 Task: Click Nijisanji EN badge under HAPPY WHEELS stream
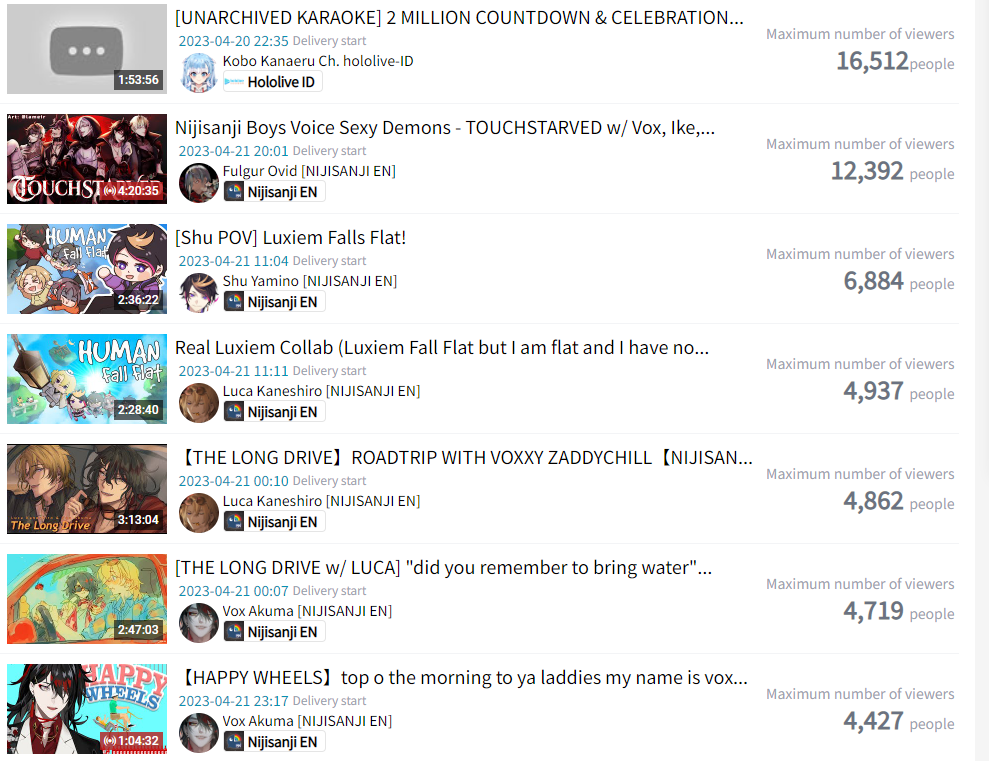(274, 742)
